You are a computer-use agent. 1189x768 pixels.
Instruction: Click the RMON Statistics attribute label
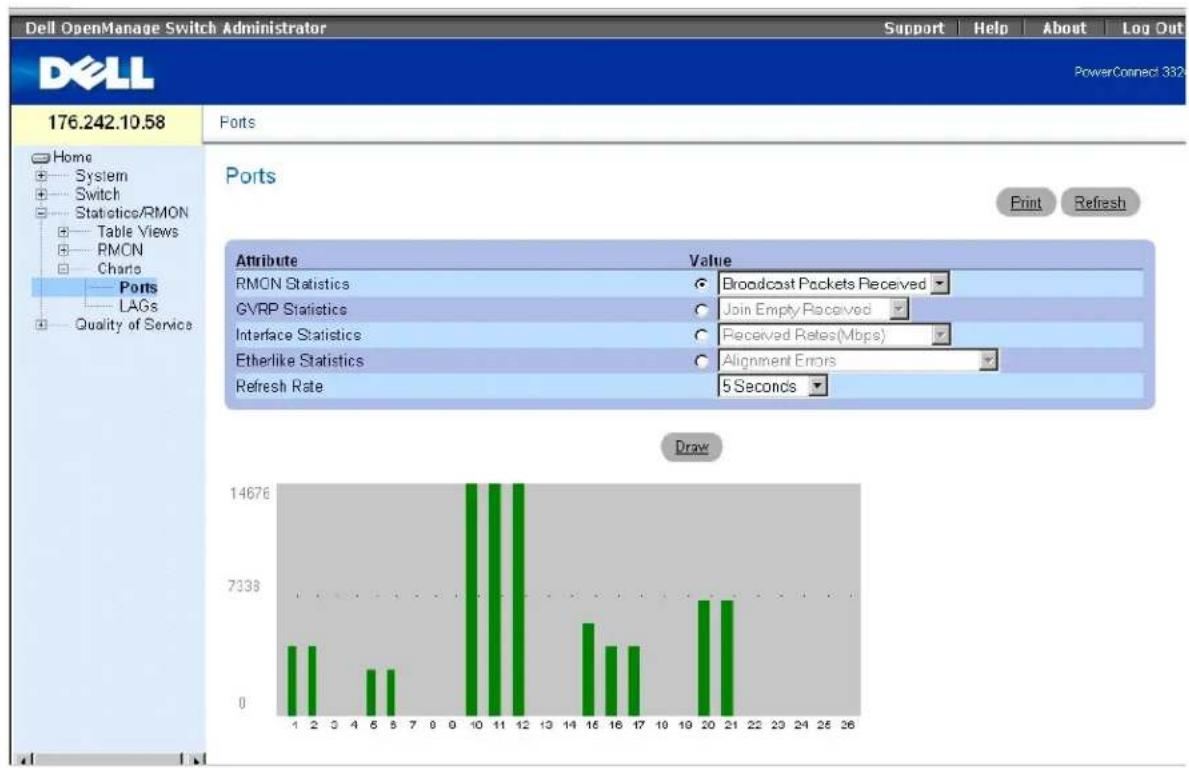293,284
